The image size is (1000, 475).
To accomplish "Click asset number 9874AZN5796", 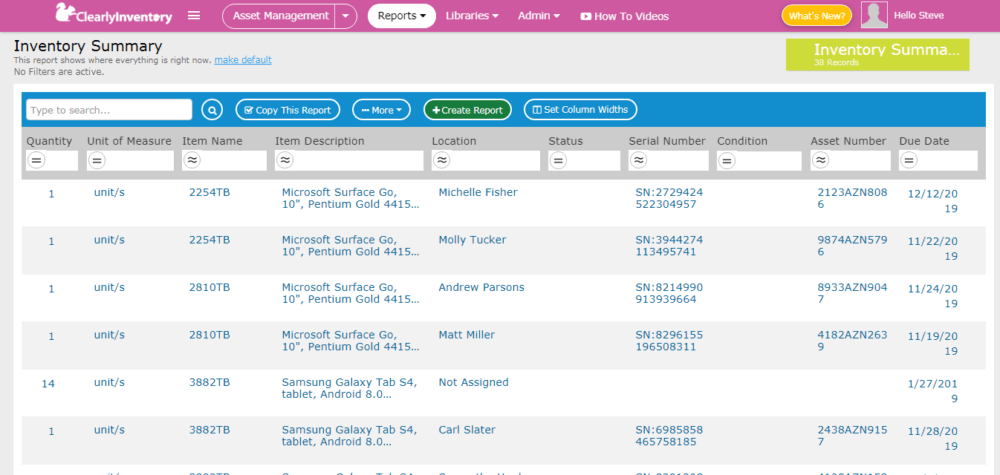I will (x=852, y=245).
